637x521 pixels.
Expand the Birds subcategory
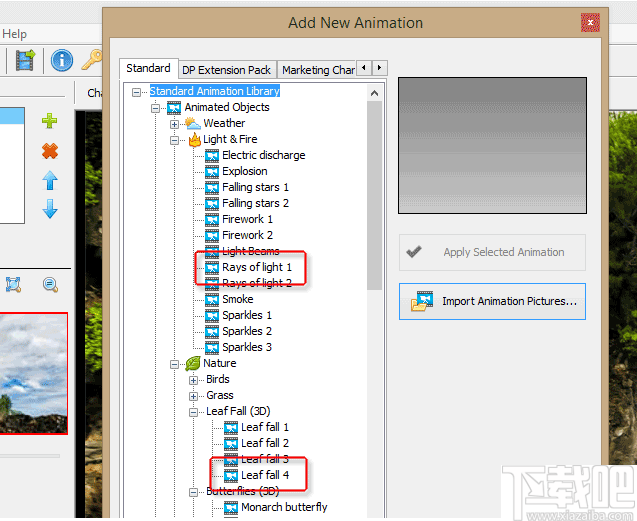pos(193,380)
